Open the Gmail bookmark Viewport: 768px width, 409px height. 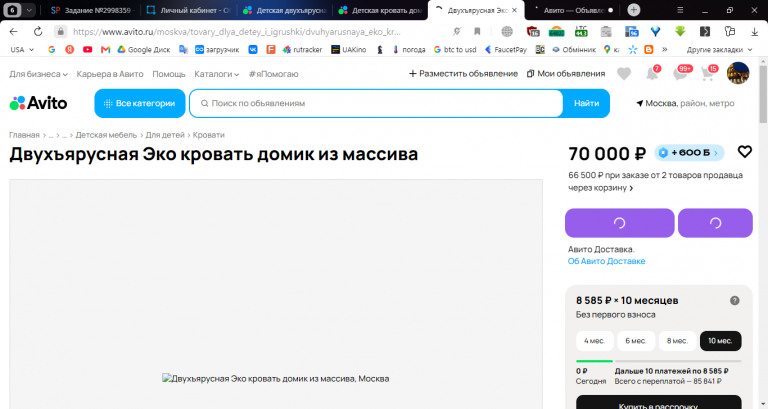coord(105,49)
